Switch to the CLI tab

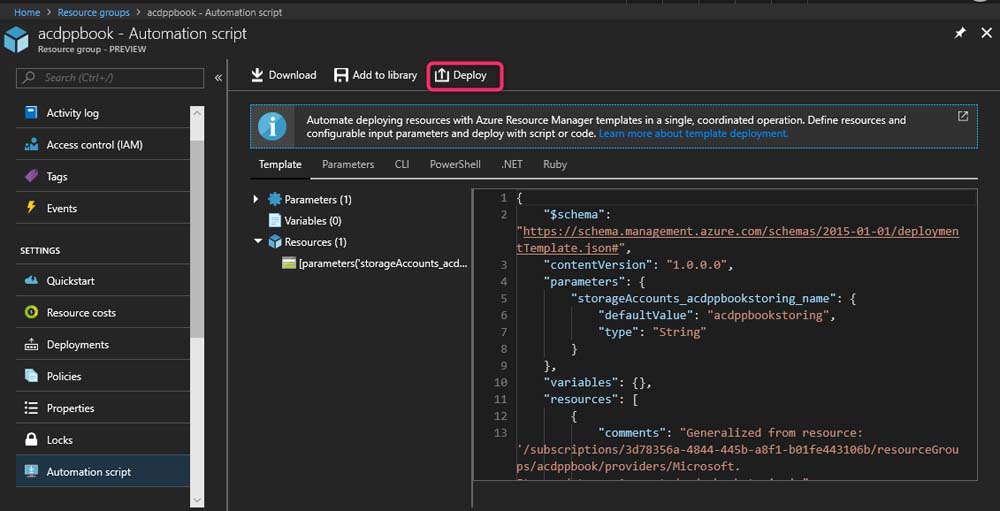tap(402, 164)
